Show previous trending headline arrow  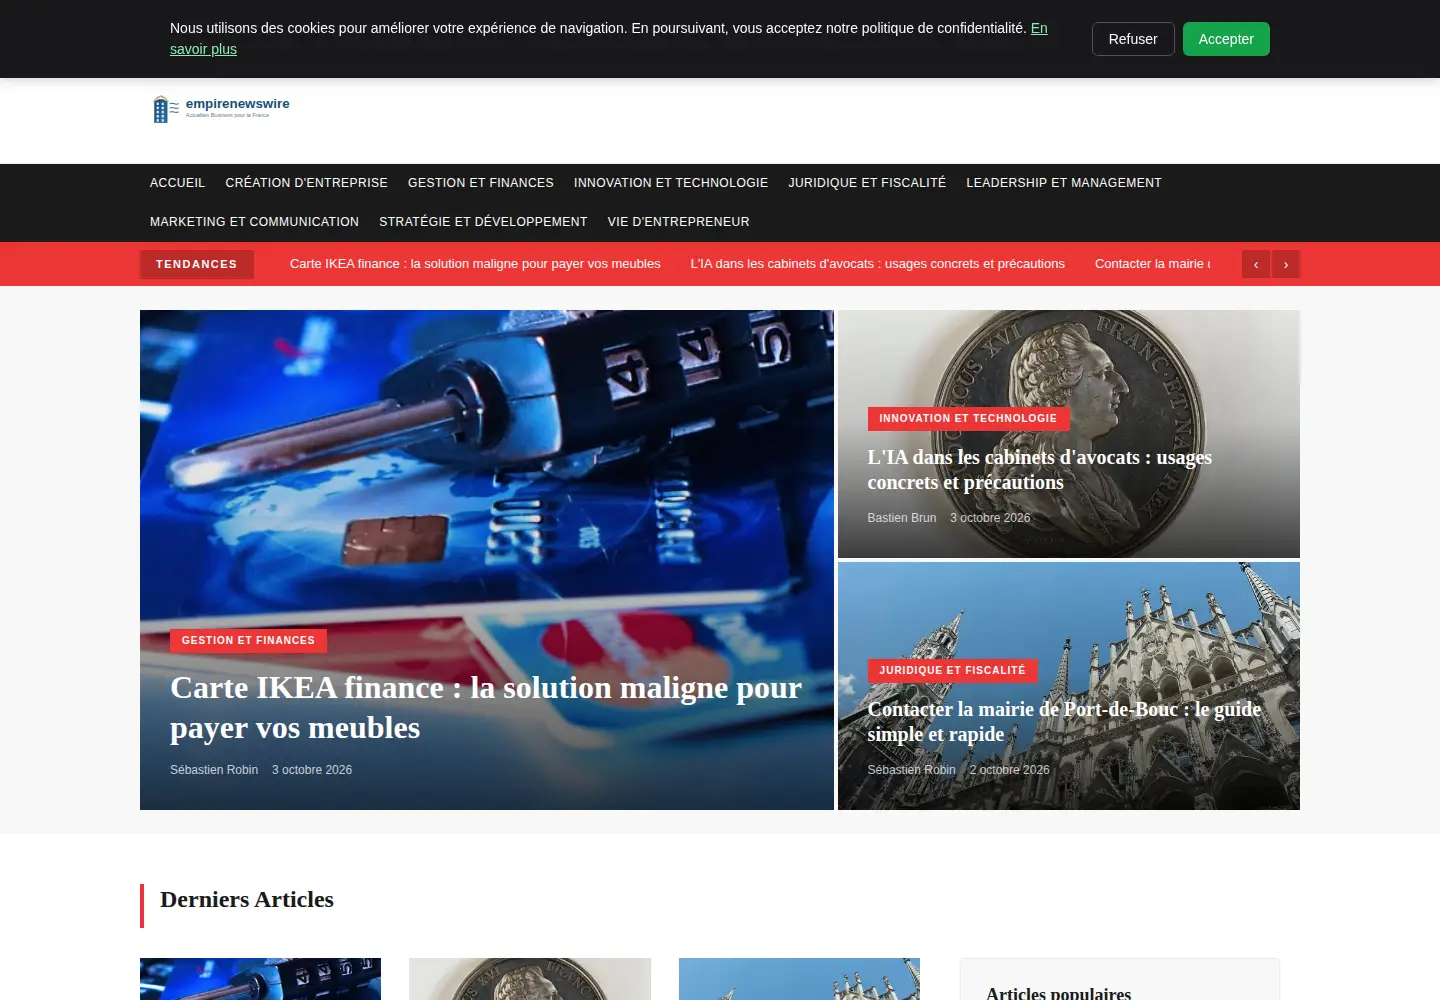pyautogui.click(x=1256, y=264)
